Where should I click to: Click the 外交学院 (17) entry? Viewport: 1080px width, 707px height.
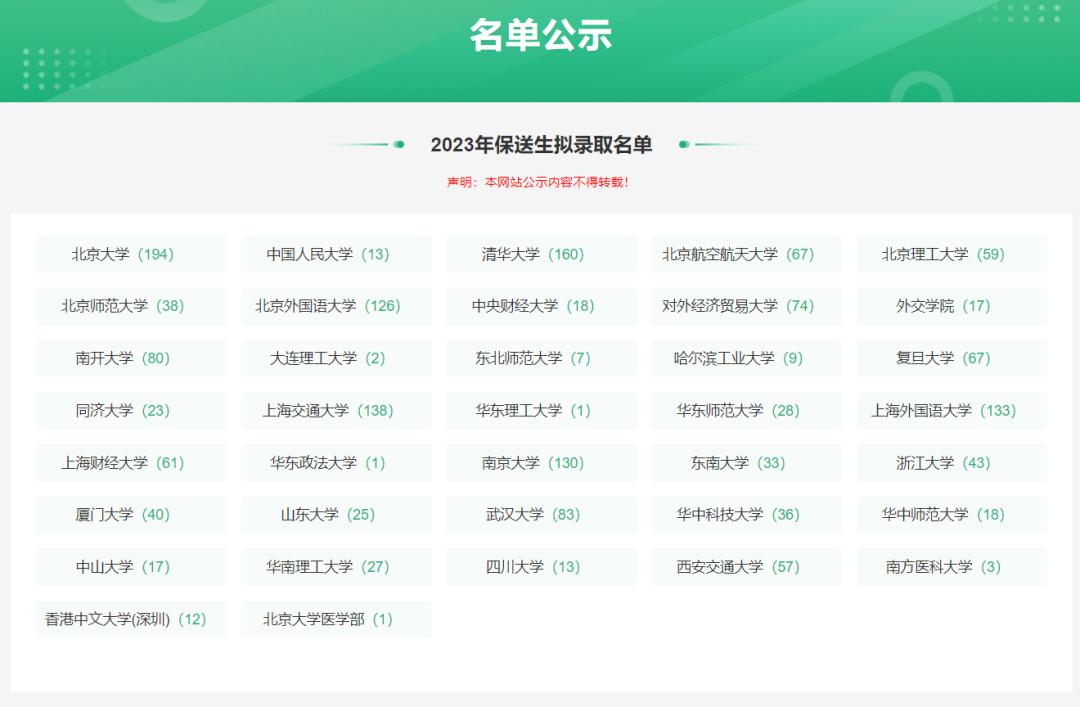tap(951, 306)
